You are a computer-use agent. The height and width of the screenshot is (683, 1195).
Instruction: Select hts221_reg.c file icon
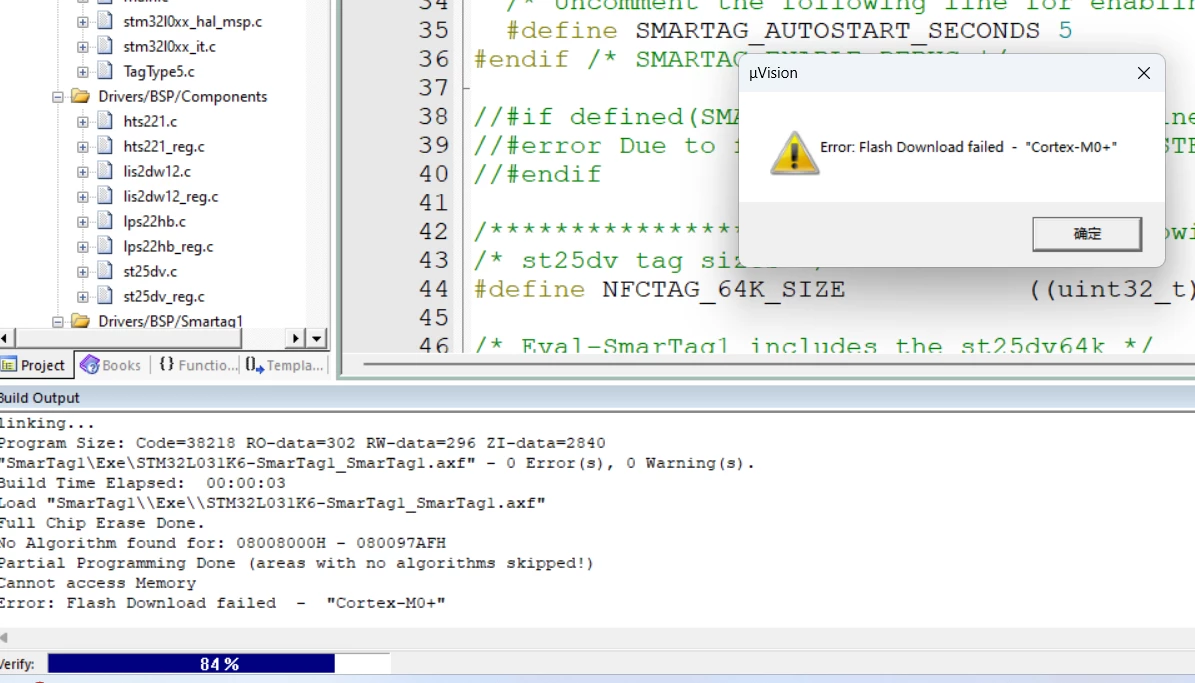pyautogui.click(x=105, y=146)
